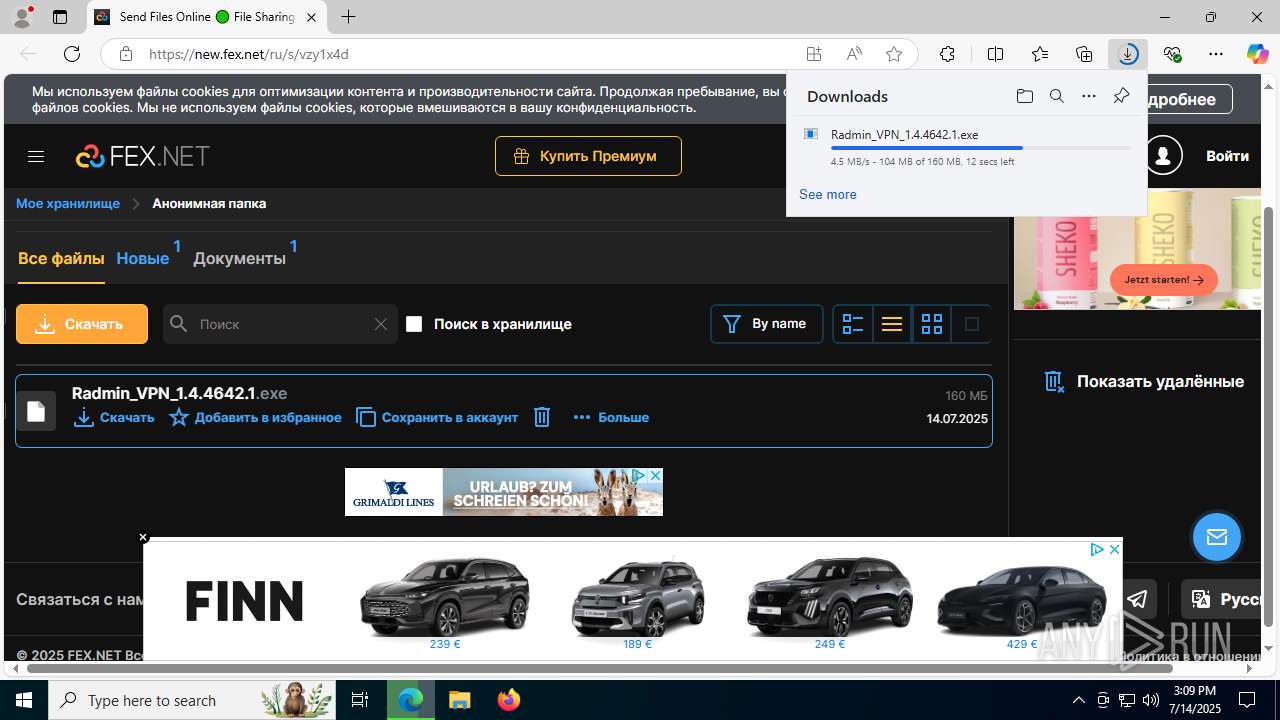
Task: Click the app available icon in address bar
Action: [x=814, y=54]
